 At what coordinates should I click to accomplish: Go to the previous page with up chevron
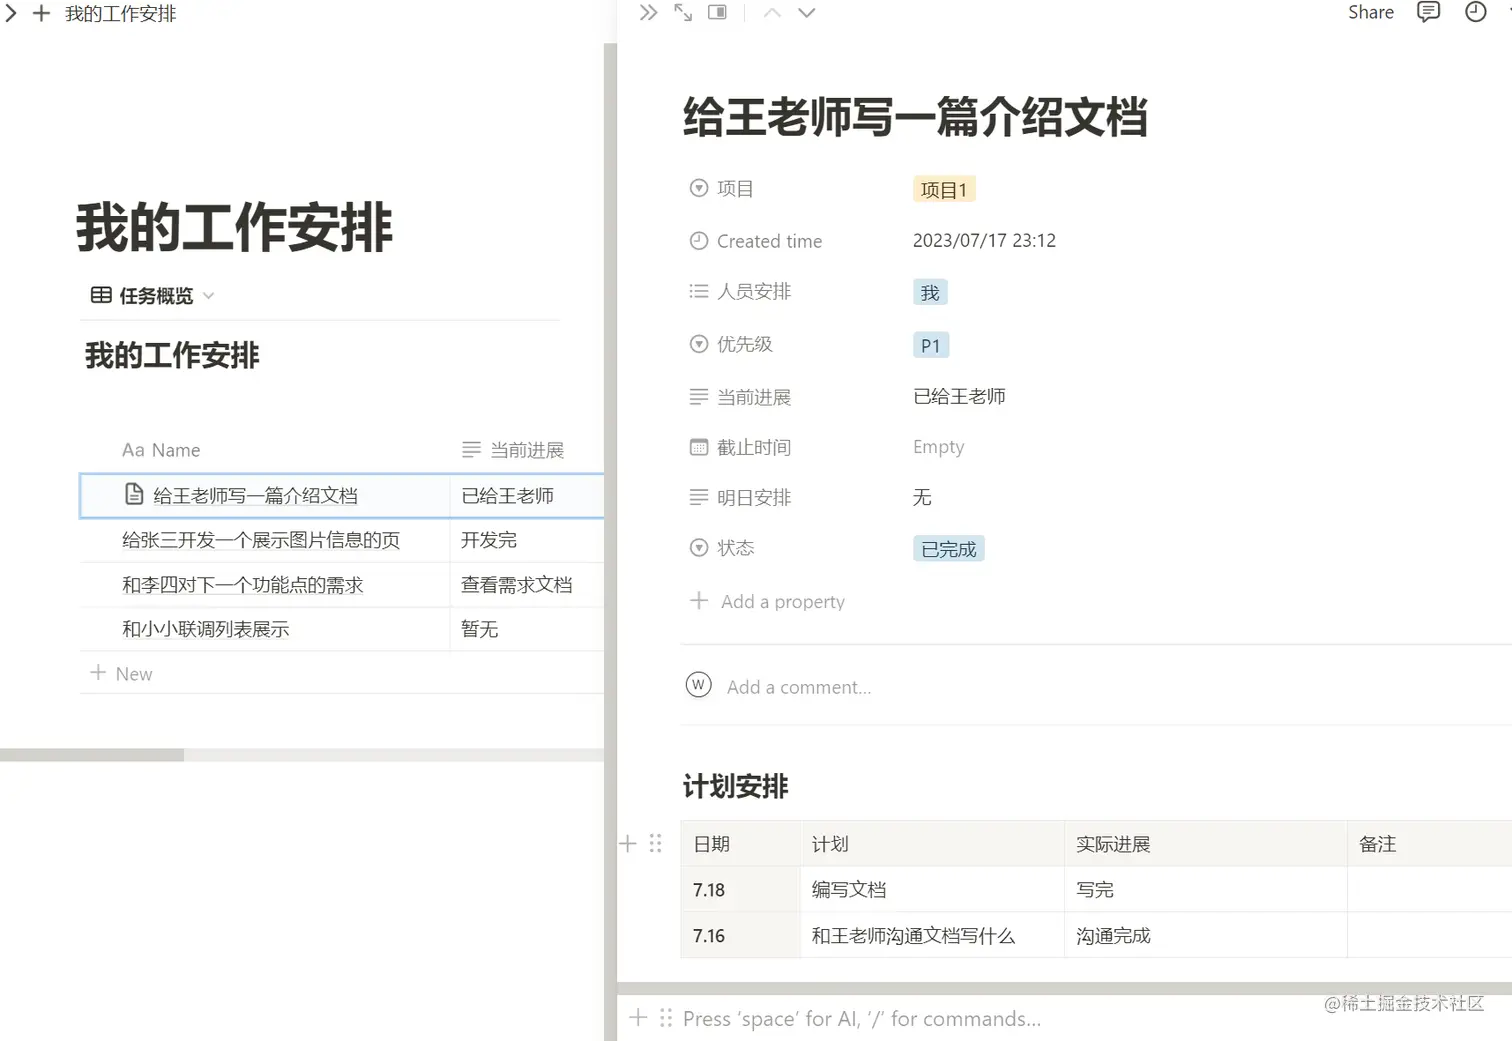(772, 13)
